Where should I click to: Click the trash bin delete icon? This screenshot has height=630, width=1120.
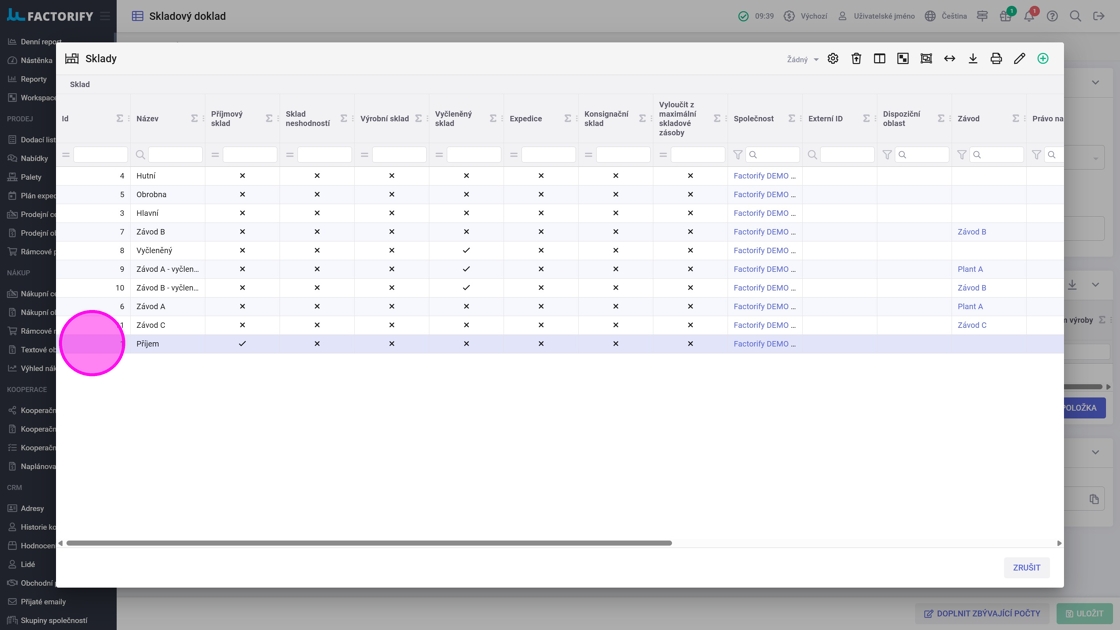[x=856, y=59]
